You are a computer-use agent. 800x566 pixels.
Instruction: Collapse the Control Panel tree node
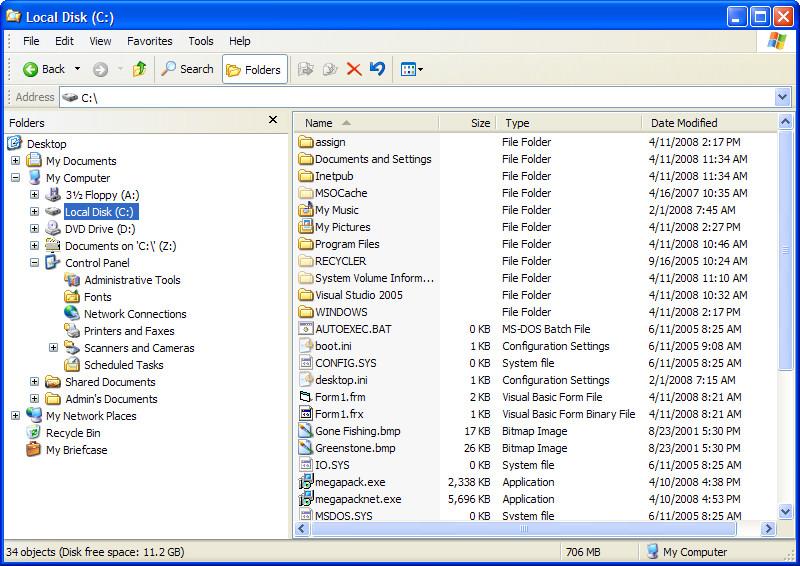(x=34, y=263)
